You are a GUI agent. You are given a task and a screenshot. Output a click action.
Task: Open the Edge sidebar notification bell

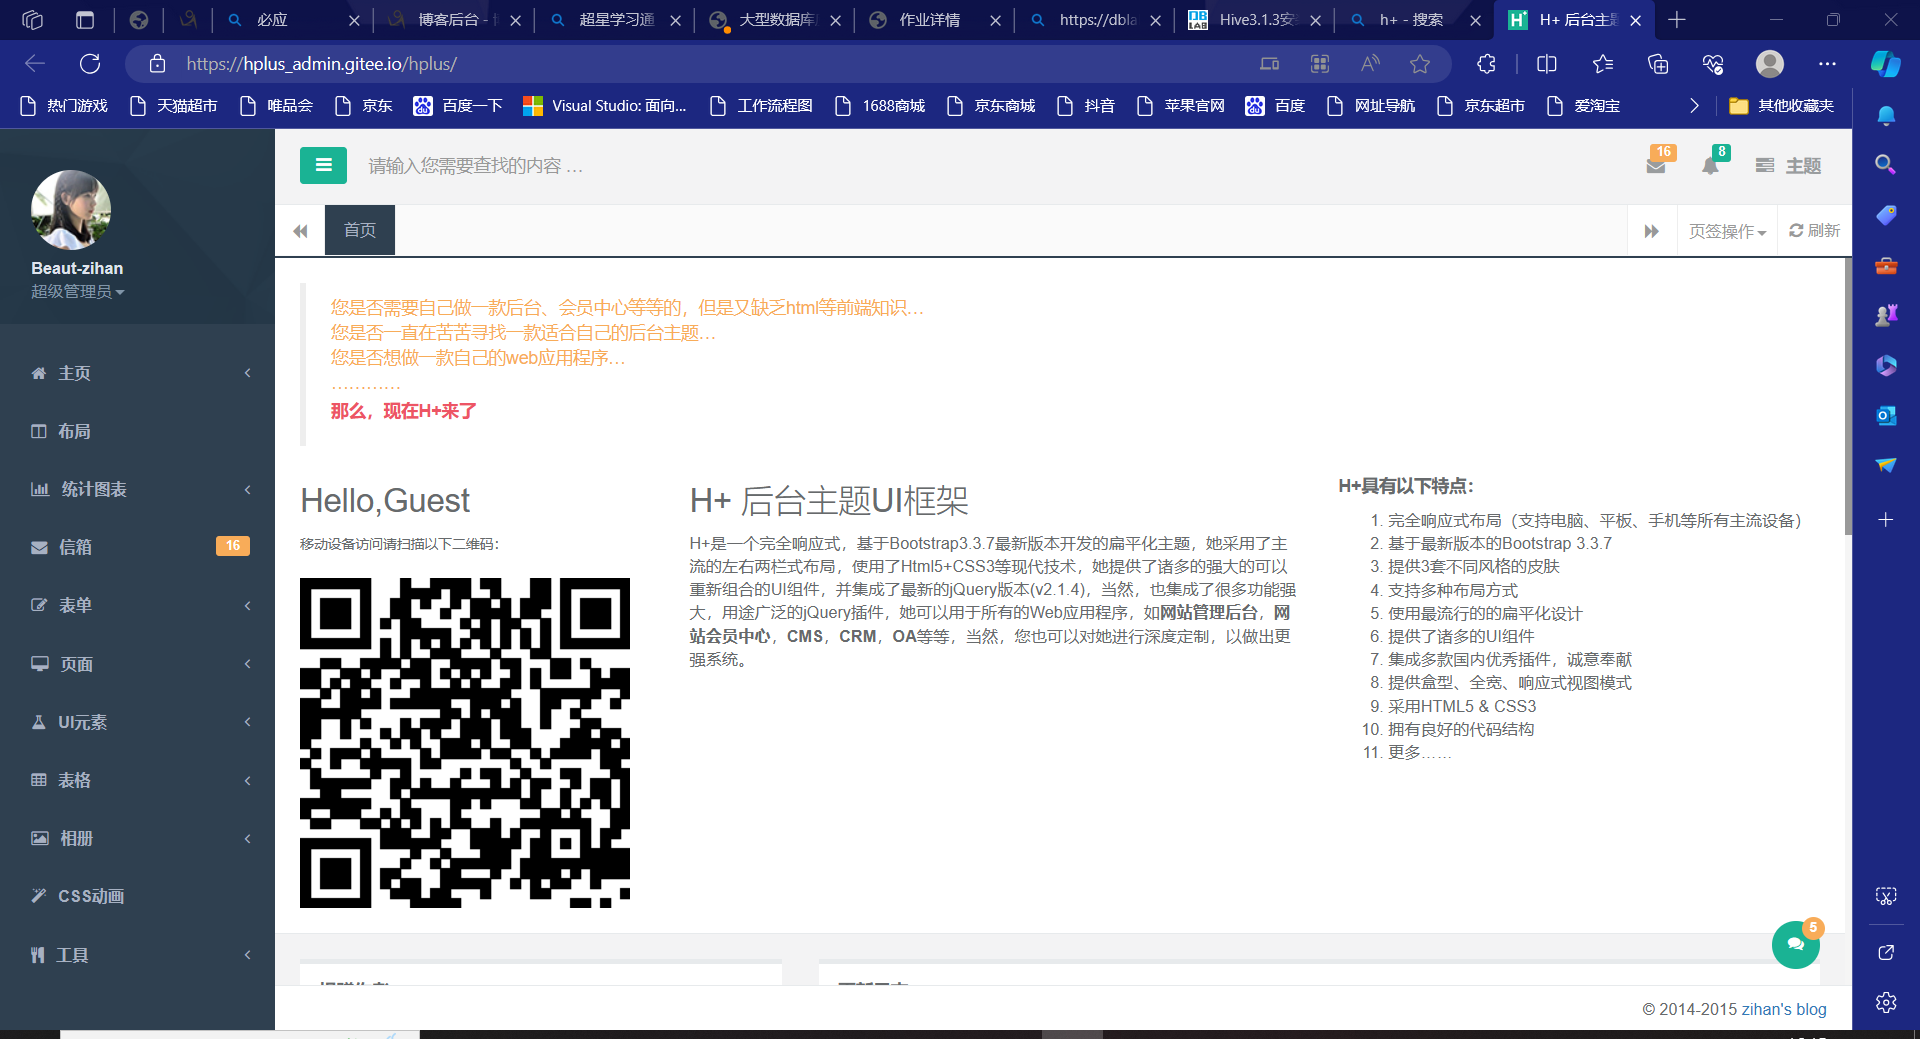pyautogui.click(x=1886, y=115)
